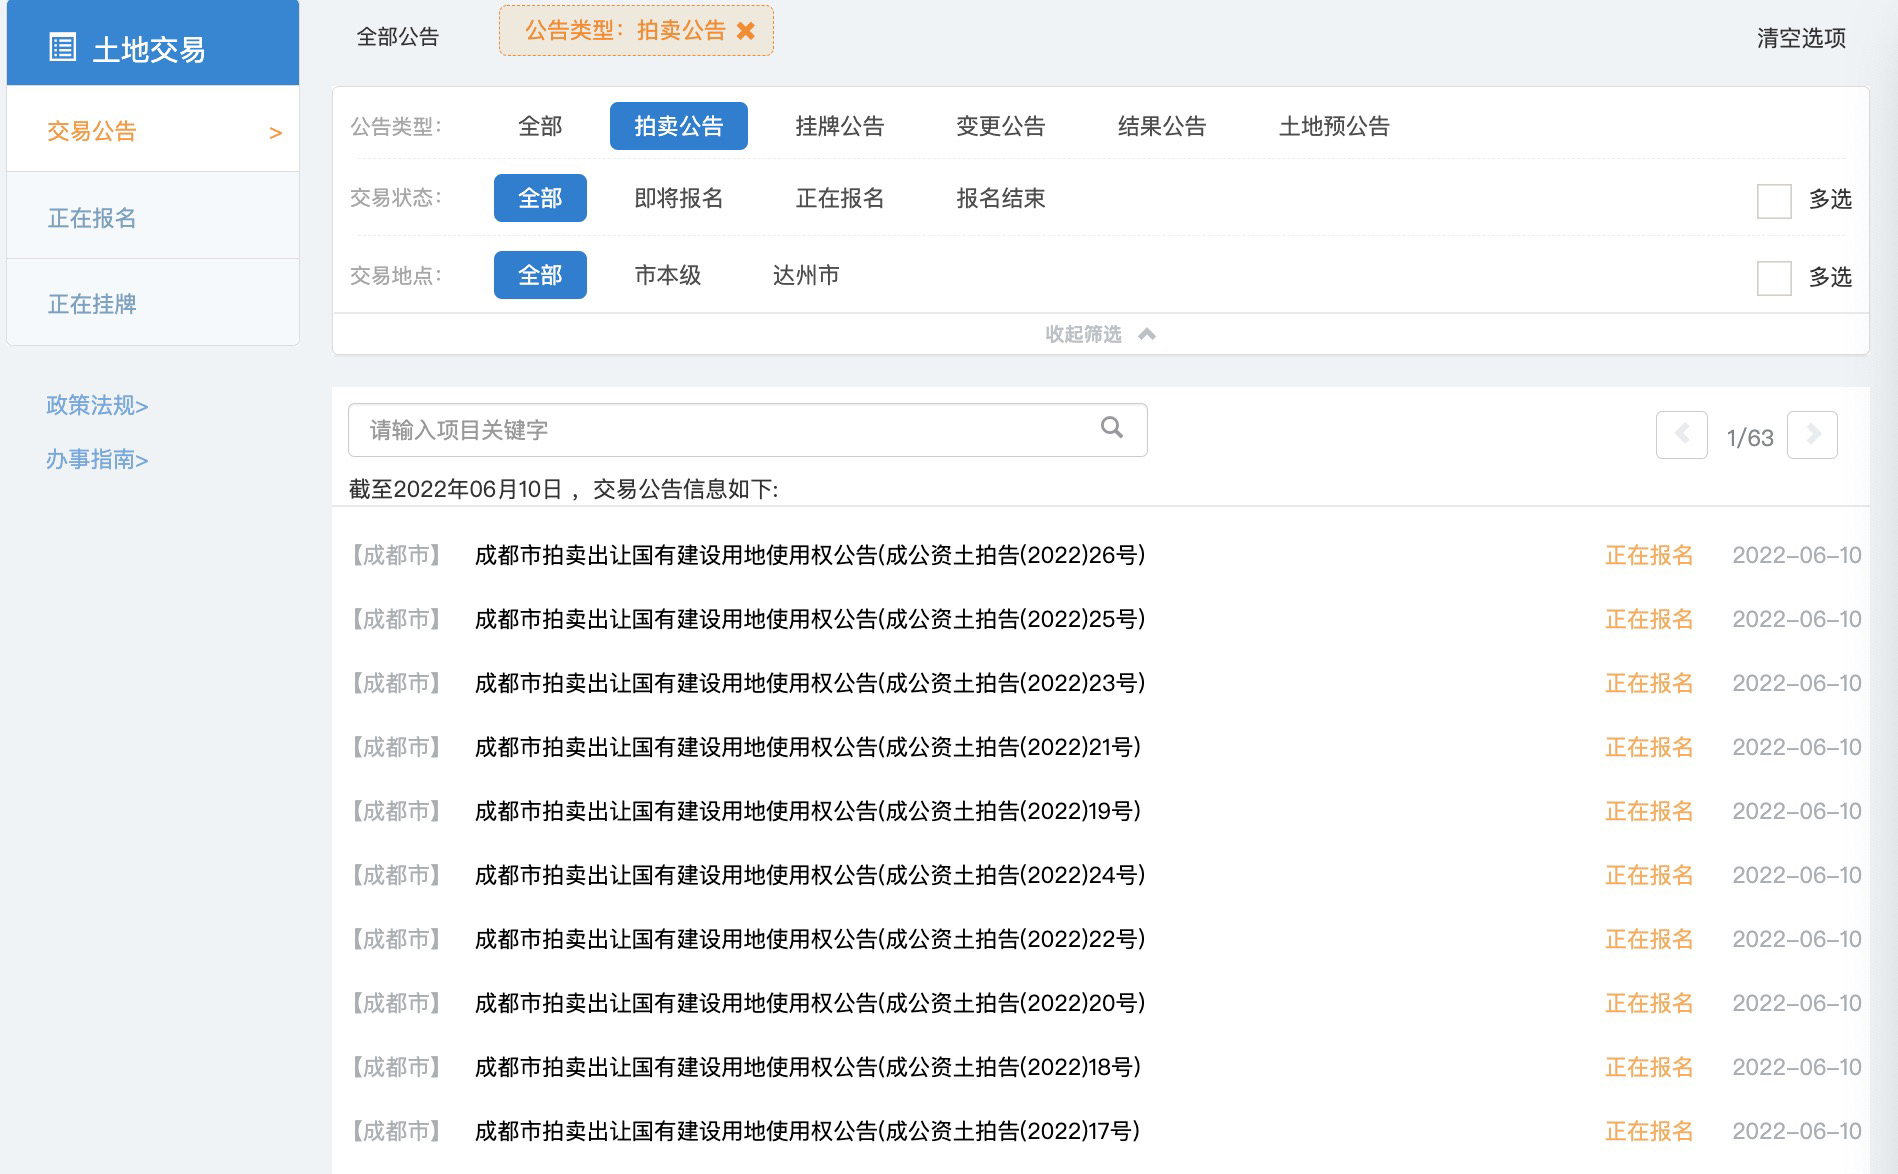Select 土地预公告 announcement type
The height and width of the screenshot is (1174, 1898).
coord(1333,126)
